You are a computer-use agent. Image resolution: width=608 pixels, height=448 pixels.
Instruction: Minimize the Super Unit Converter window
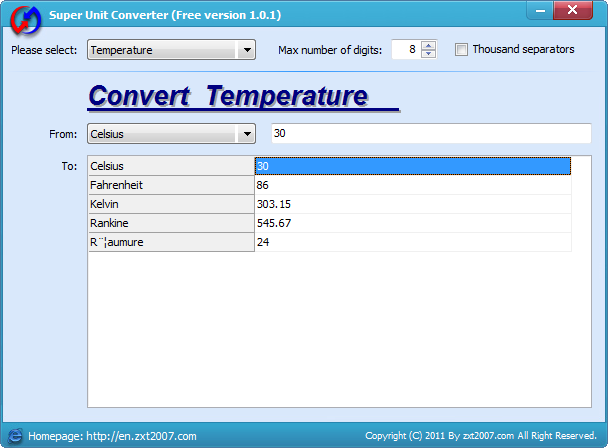540,10
